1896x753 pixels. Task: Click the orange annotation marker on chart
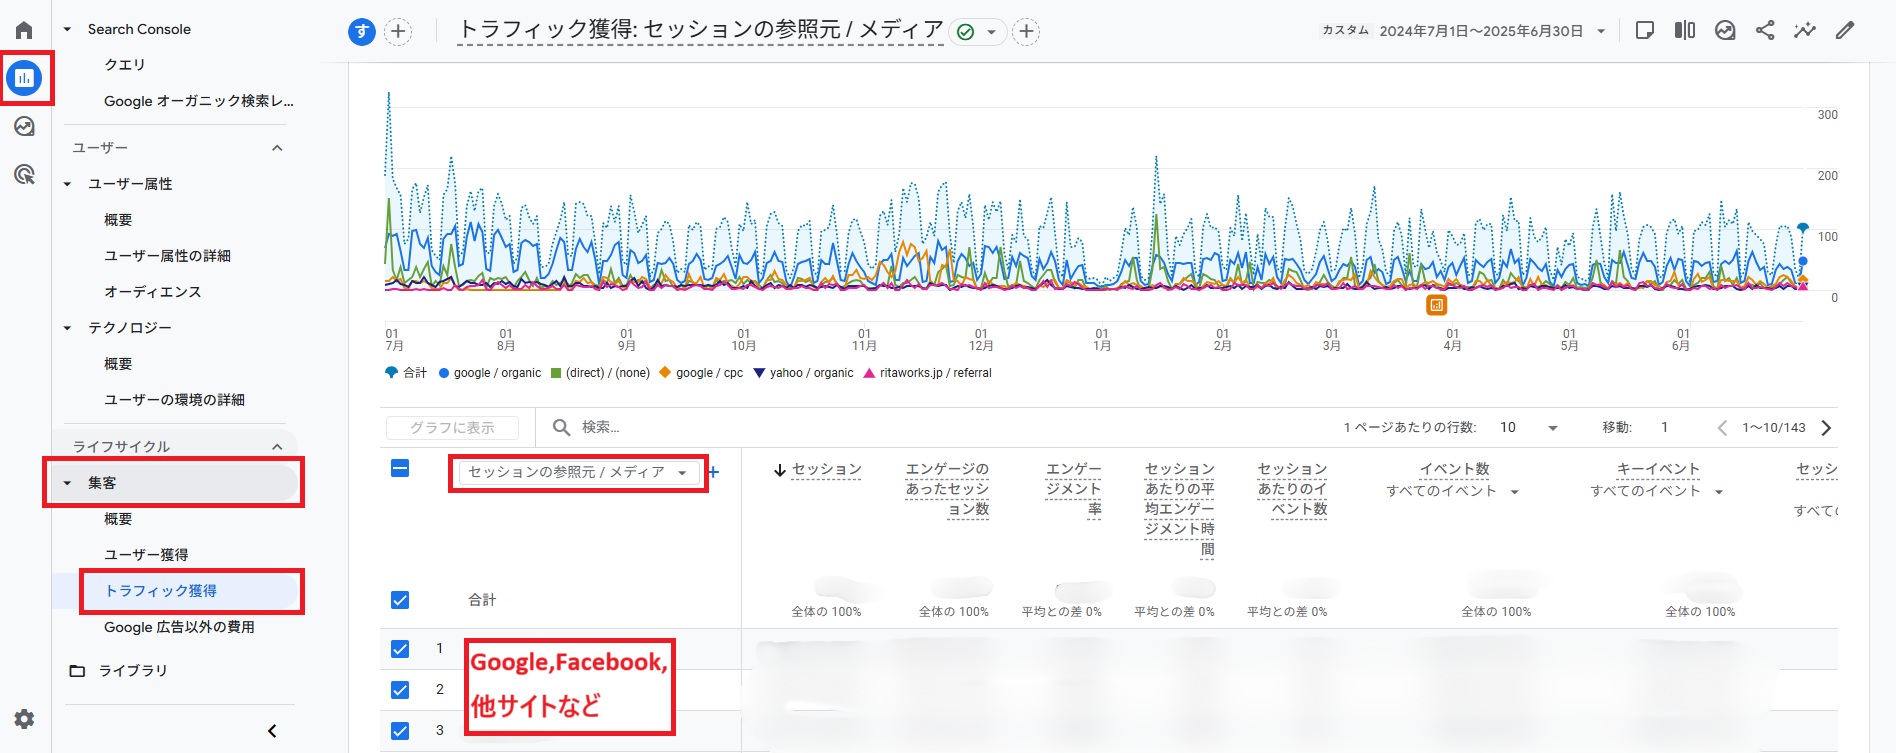(1436, 305)
